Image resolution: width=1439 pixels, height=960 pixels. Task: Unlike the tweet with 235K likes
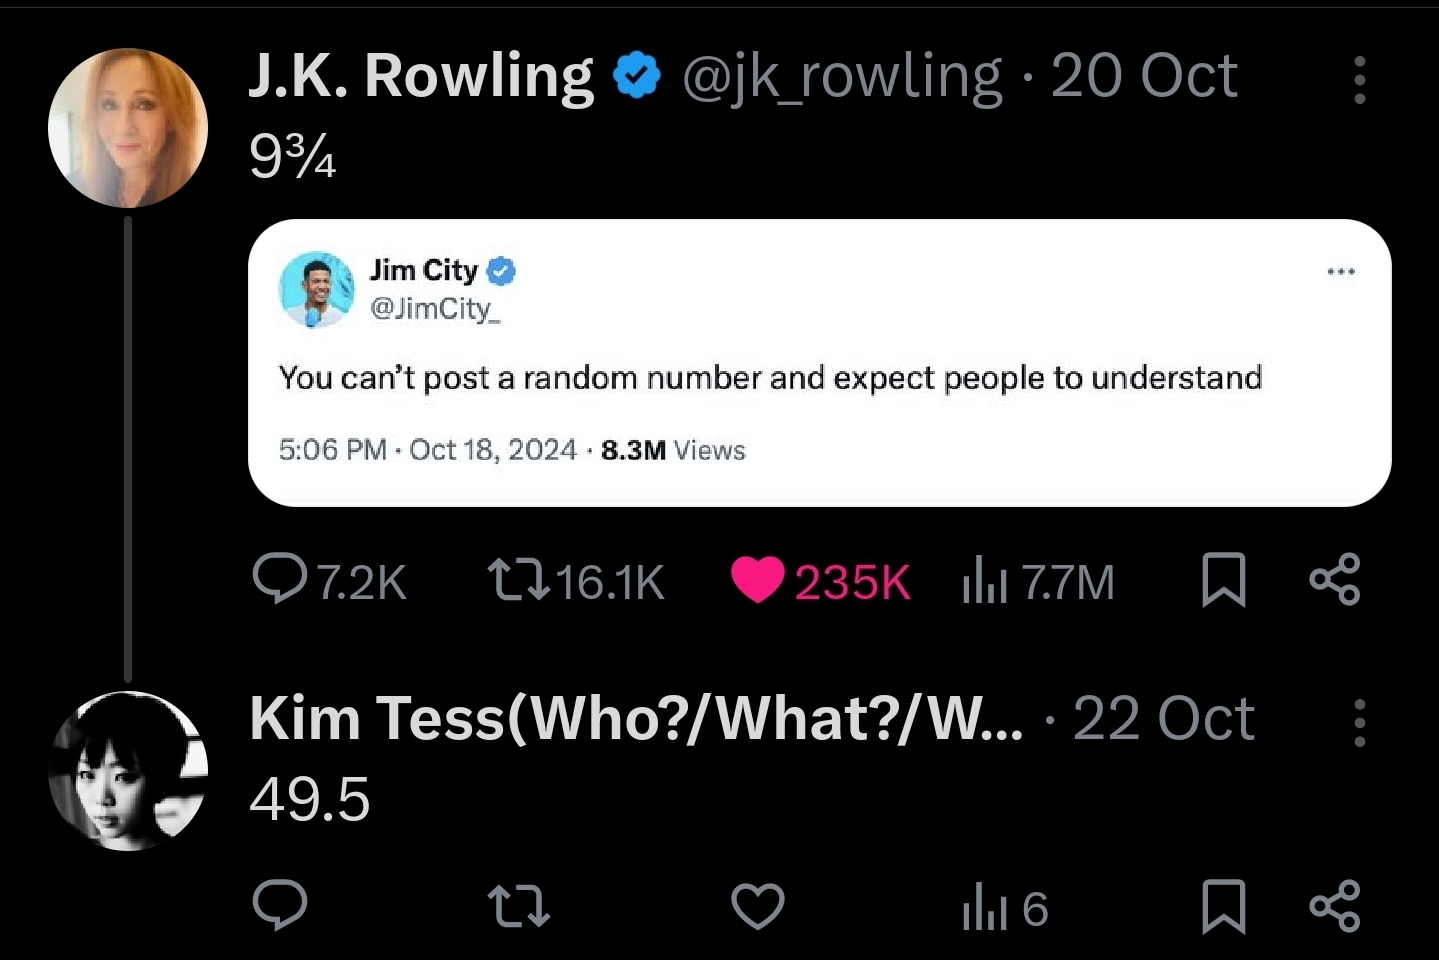(x=757, y=581)
